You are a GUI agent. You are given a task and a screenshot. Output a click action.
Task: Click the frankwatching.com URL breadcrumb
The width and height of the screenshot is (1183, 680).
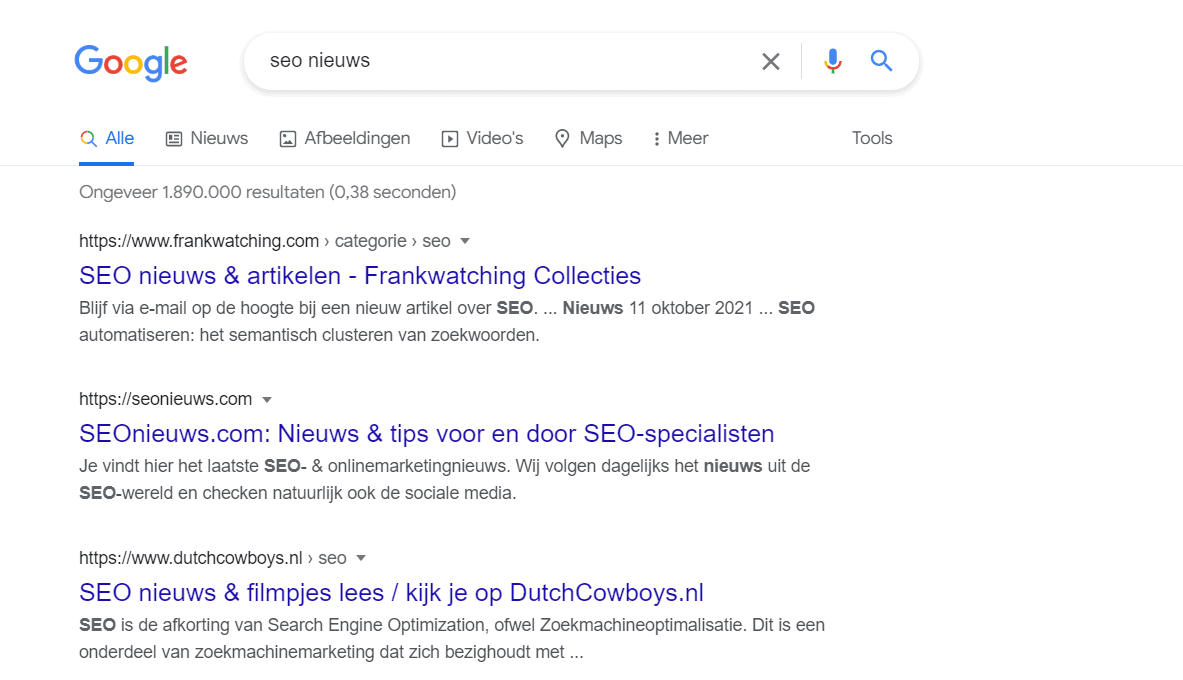tap(264, 241)
